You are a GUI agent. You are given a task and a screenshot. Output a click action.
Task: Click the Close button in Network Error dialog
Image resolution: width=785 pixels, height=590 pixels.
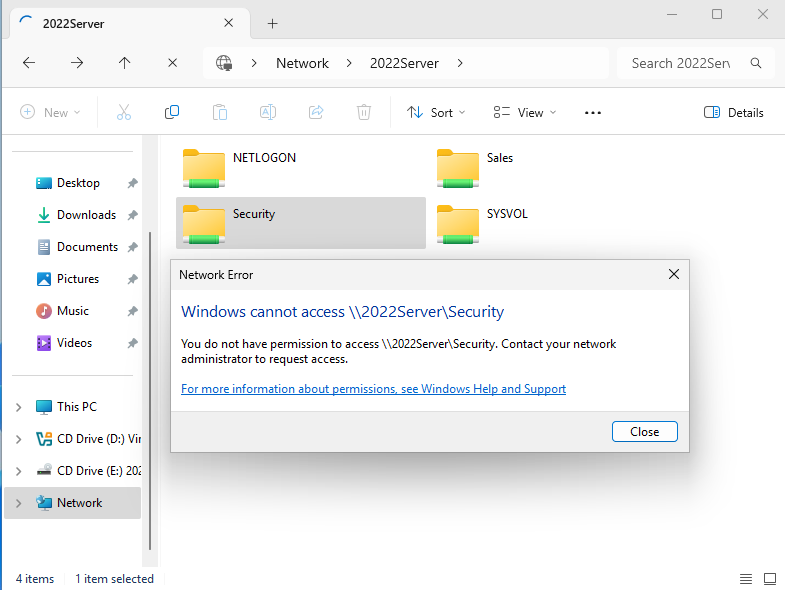pyautogui.click(x=644, y=432)
